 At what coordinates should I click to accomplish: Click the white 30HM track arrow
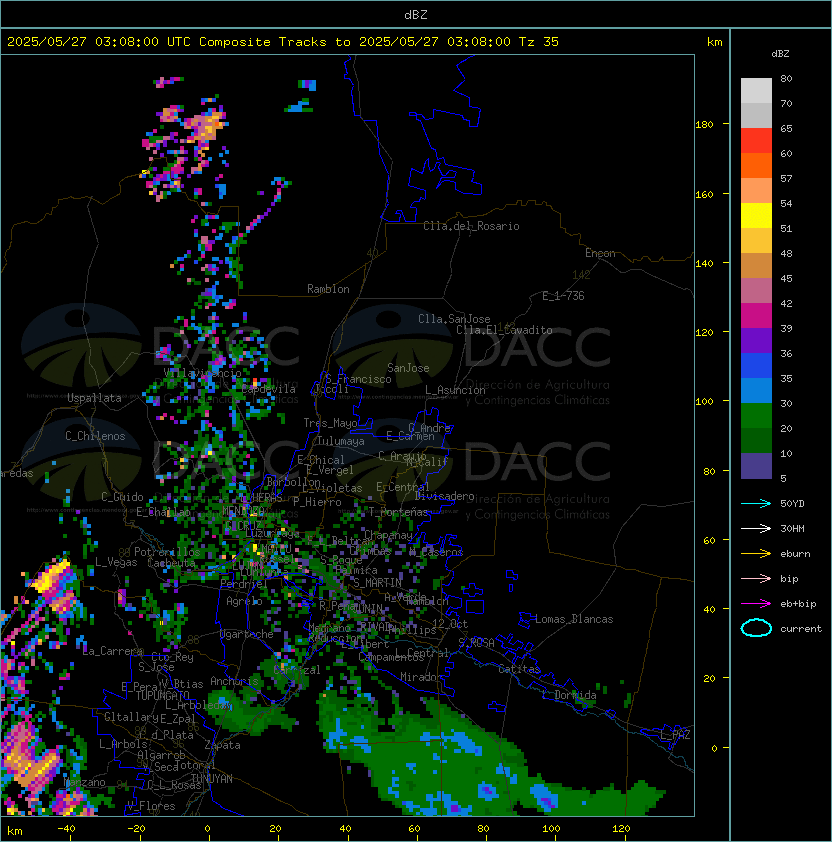(756, 528)
